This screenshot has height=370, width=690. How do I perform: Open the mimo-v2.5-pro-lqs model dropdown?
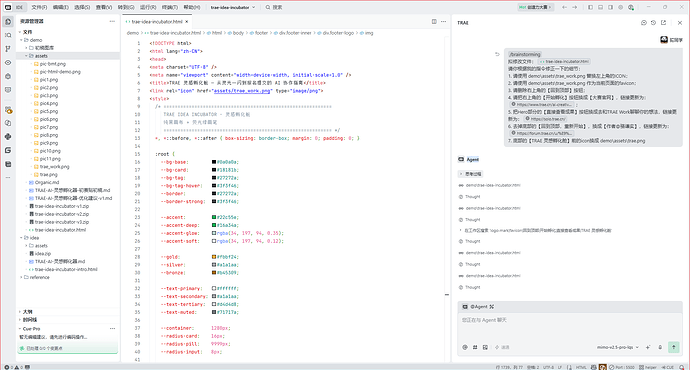tap(618, 347)
